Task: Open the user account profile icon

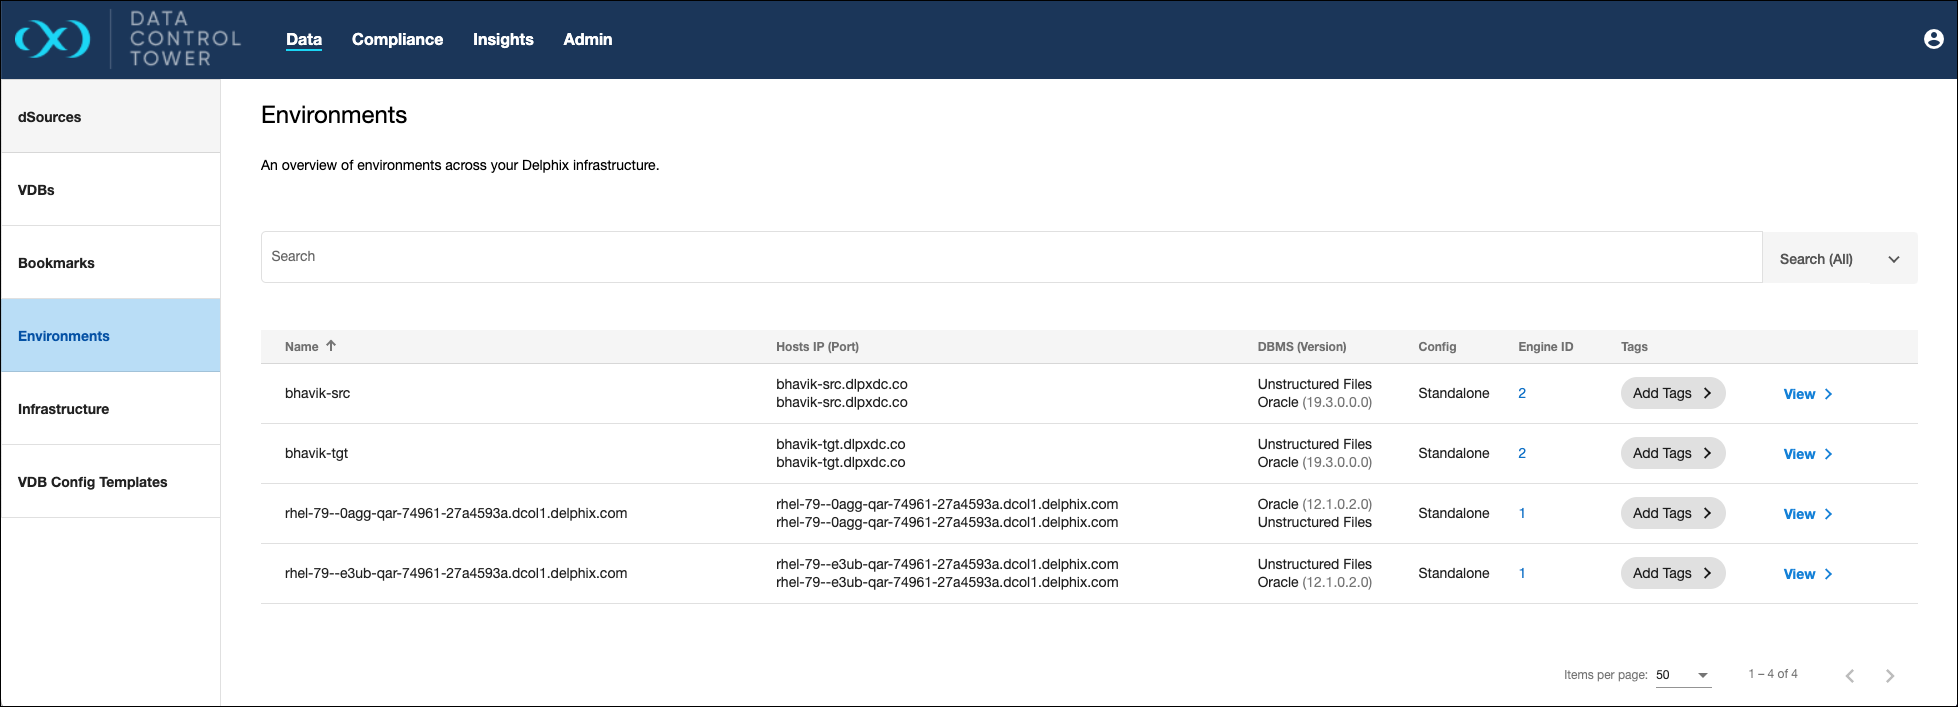Action: 1933,39
